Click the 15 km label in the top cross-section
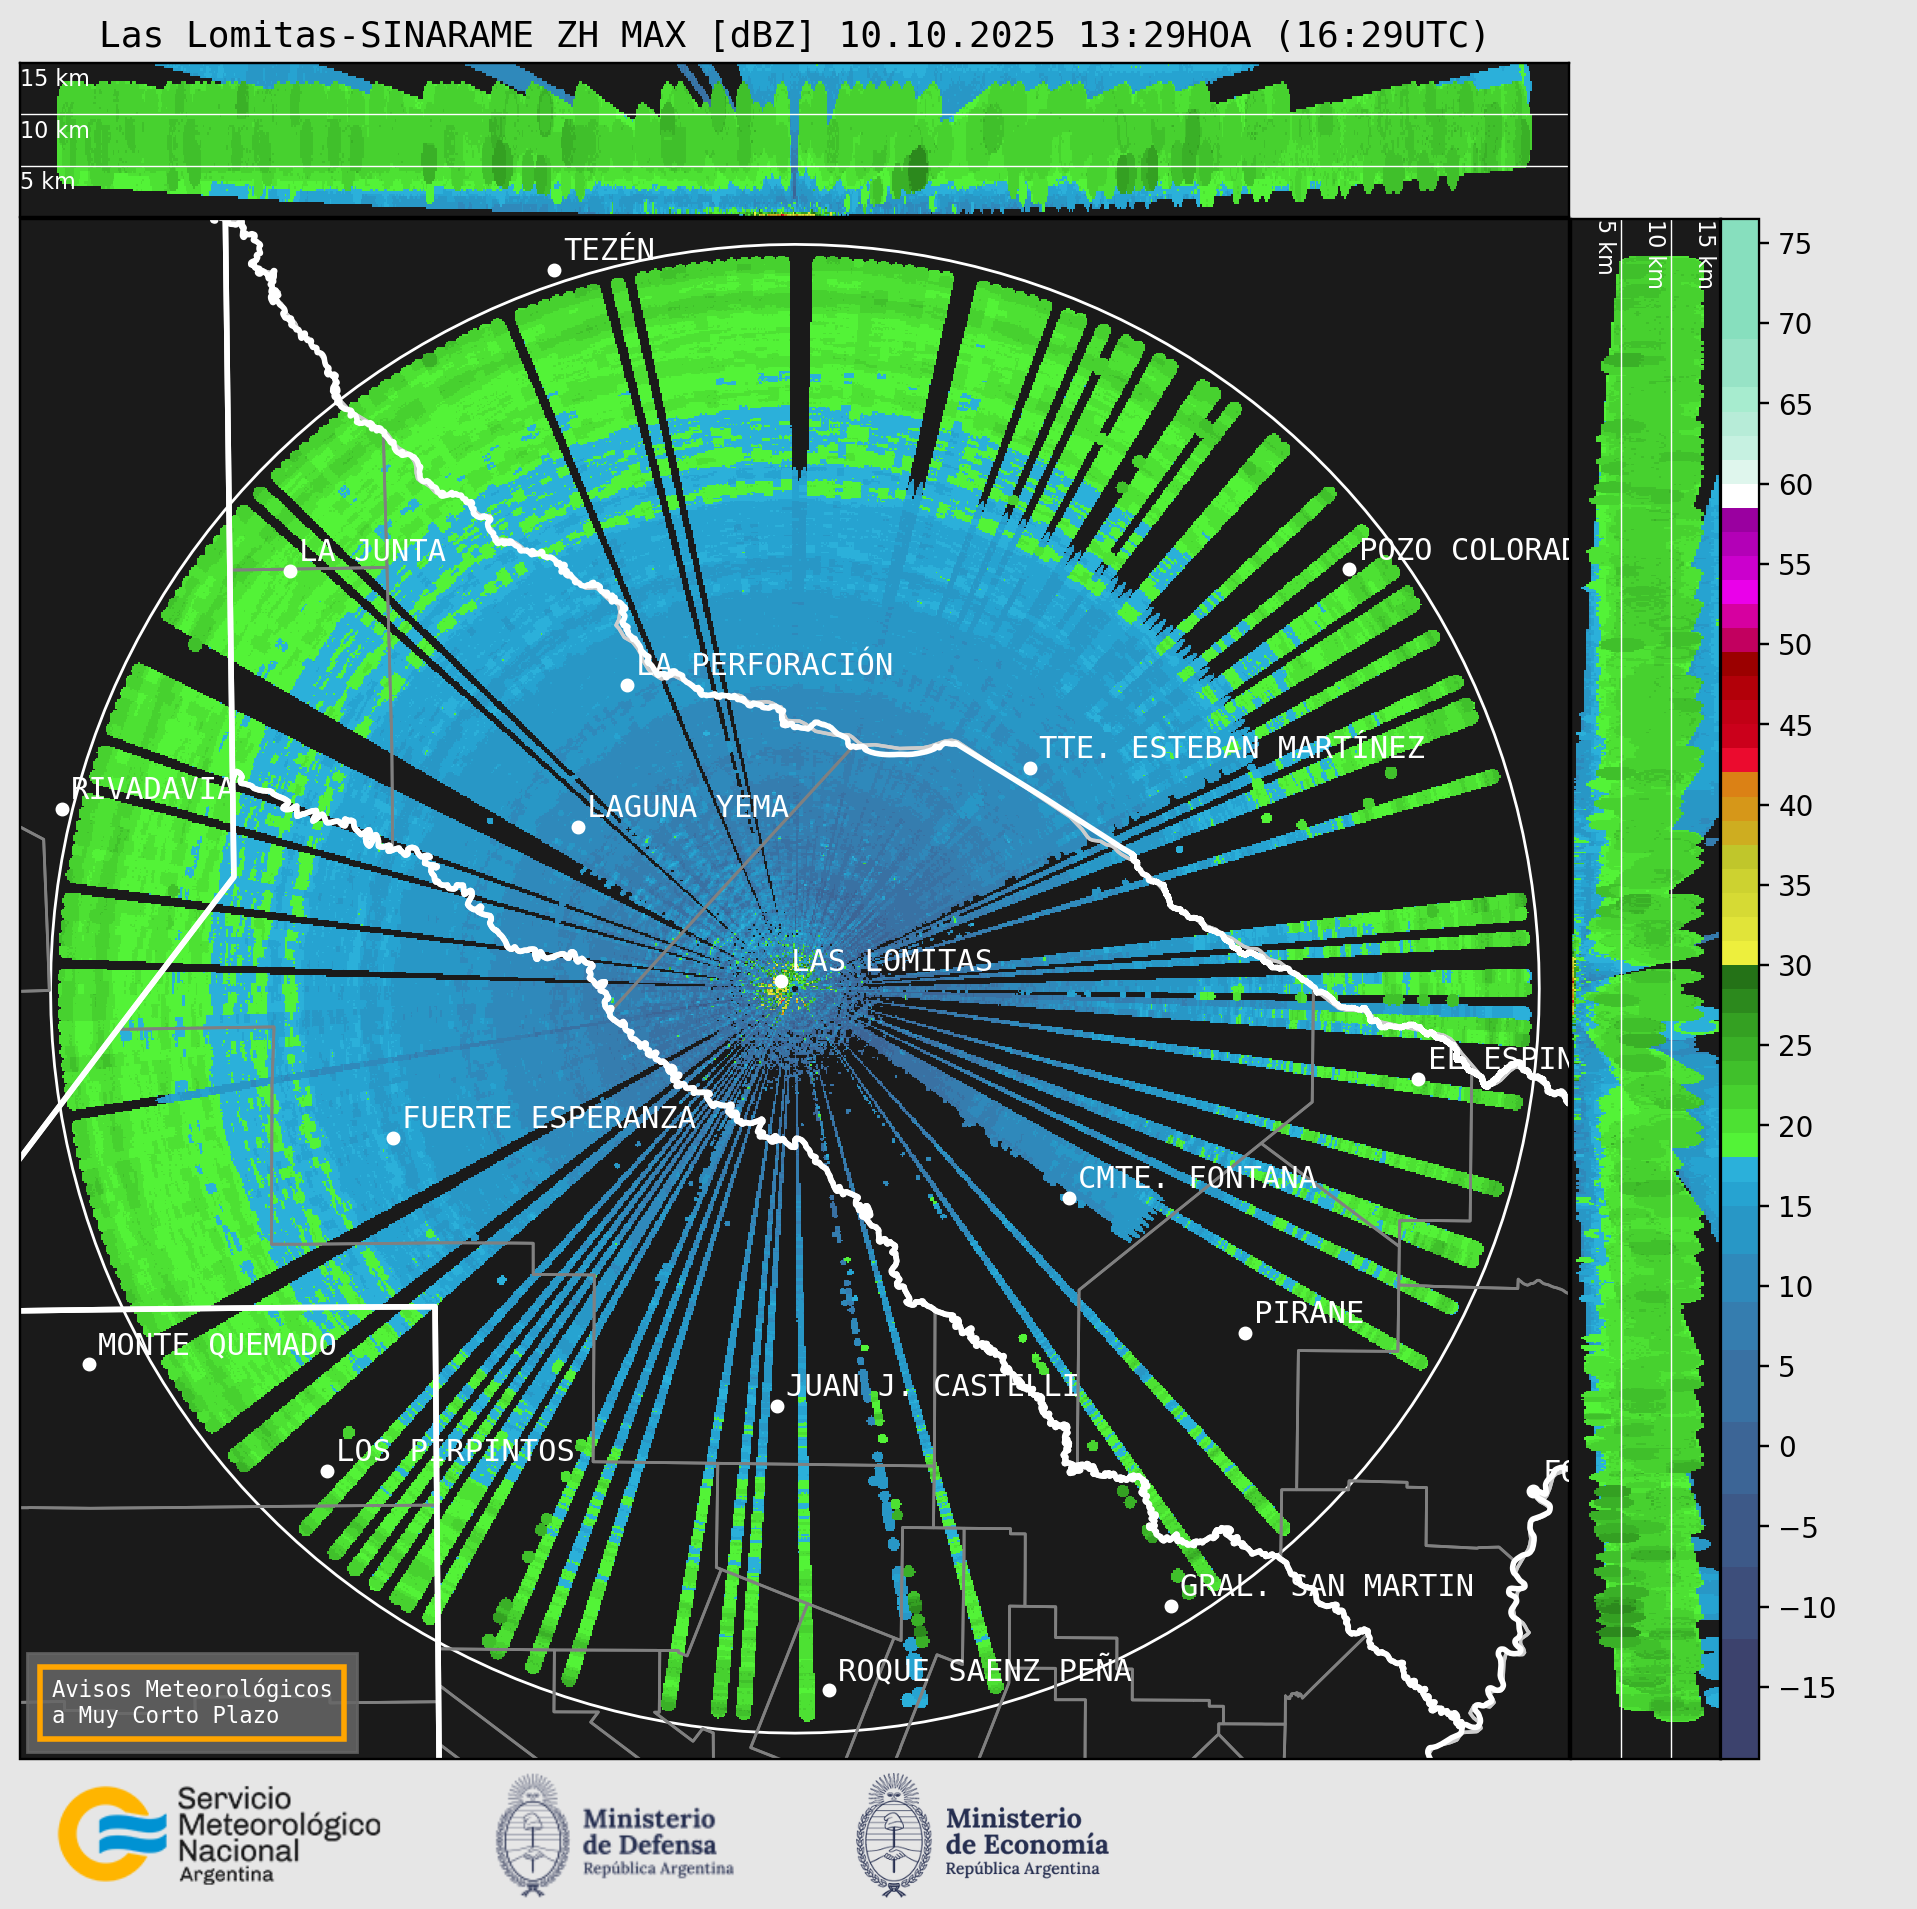 55,78
